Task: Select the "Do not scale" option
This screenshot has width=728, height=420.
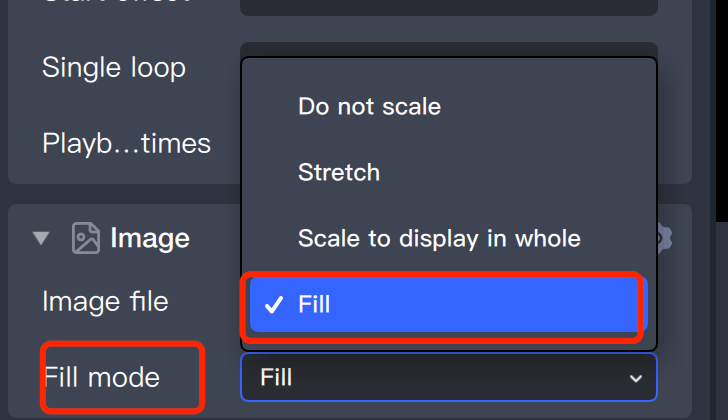Action: point(369,106)
